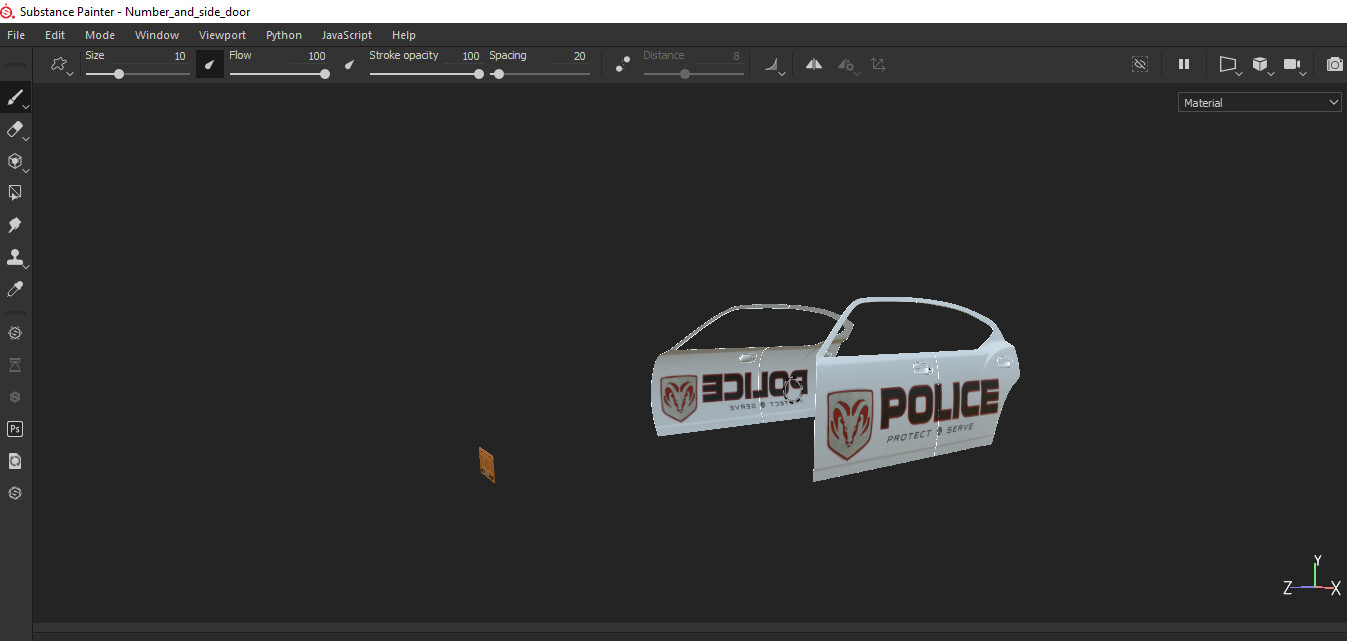
Task: Select the Eraser tool
Action: point(15,129)
